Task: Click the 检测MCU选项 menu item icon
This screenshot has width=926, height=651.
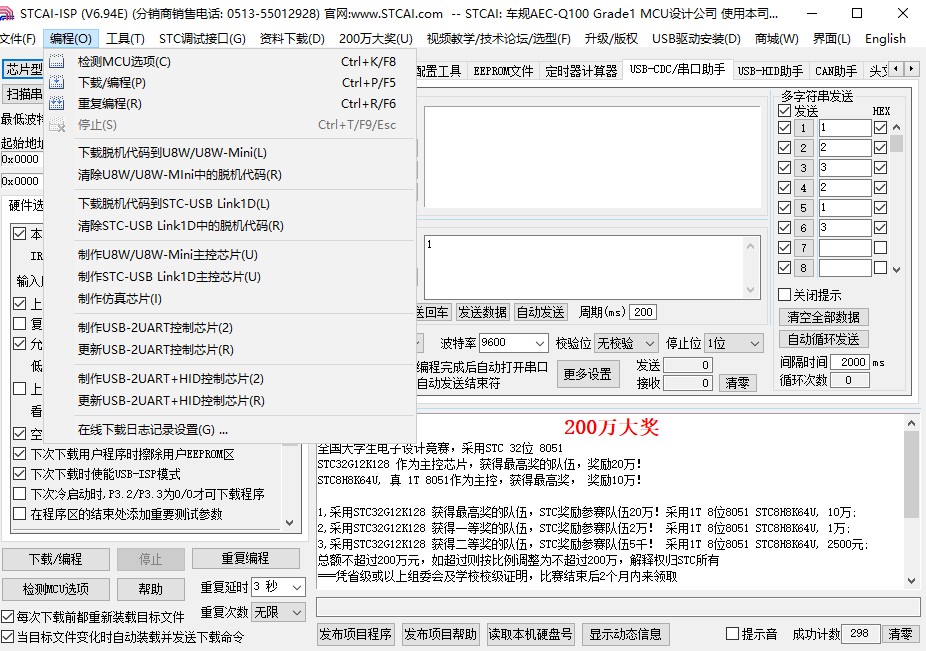Action: click(x=57, y=61)
